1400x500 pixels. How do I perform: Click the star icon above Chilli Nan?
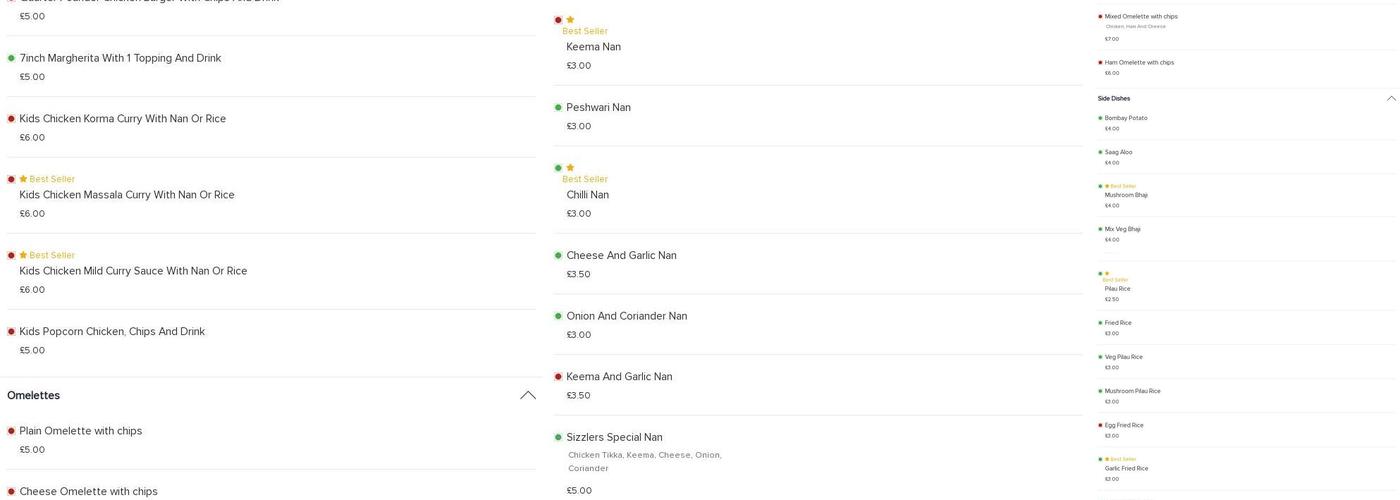point(570,168)
